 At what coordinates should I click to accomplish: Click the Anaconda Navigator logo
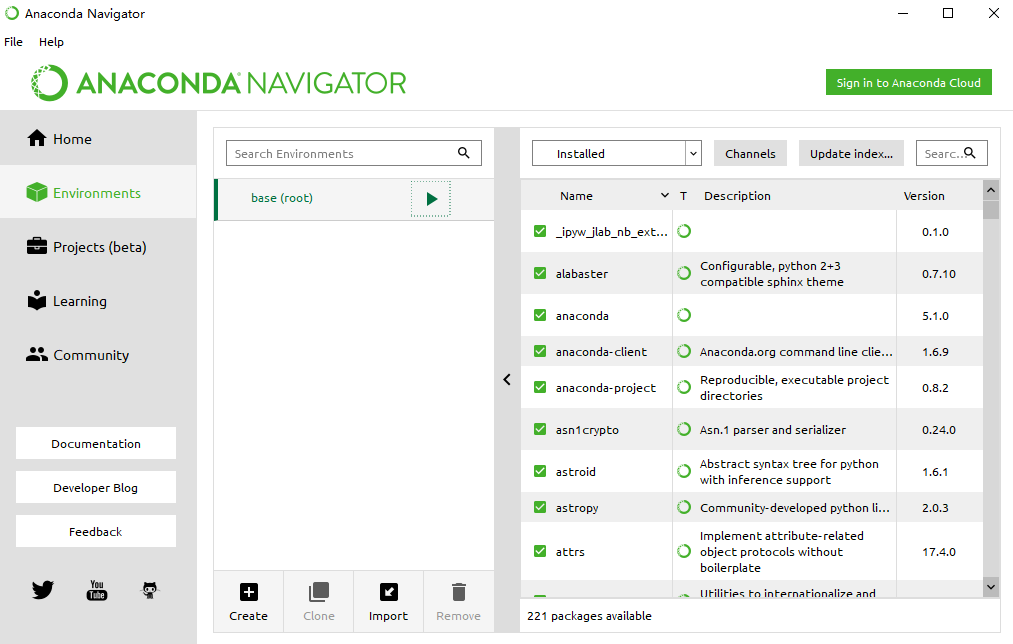[x=218, y=83]
